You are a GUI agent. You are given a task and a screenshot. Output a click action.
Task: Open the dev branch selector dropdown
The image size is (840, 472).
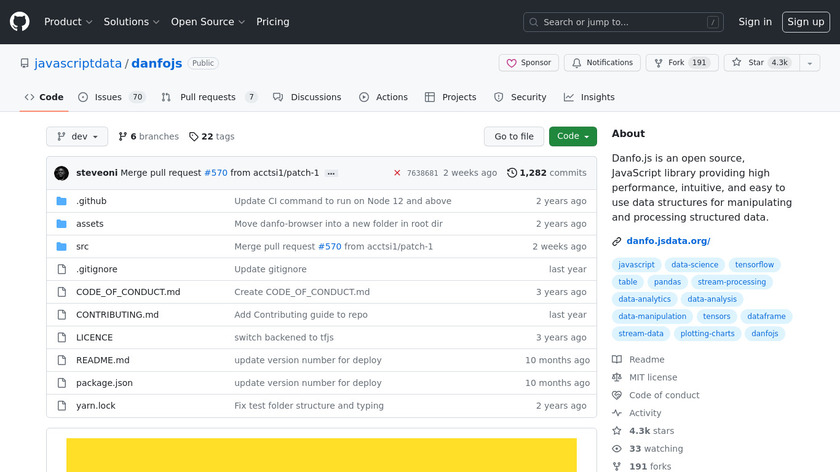click(77, 137)
